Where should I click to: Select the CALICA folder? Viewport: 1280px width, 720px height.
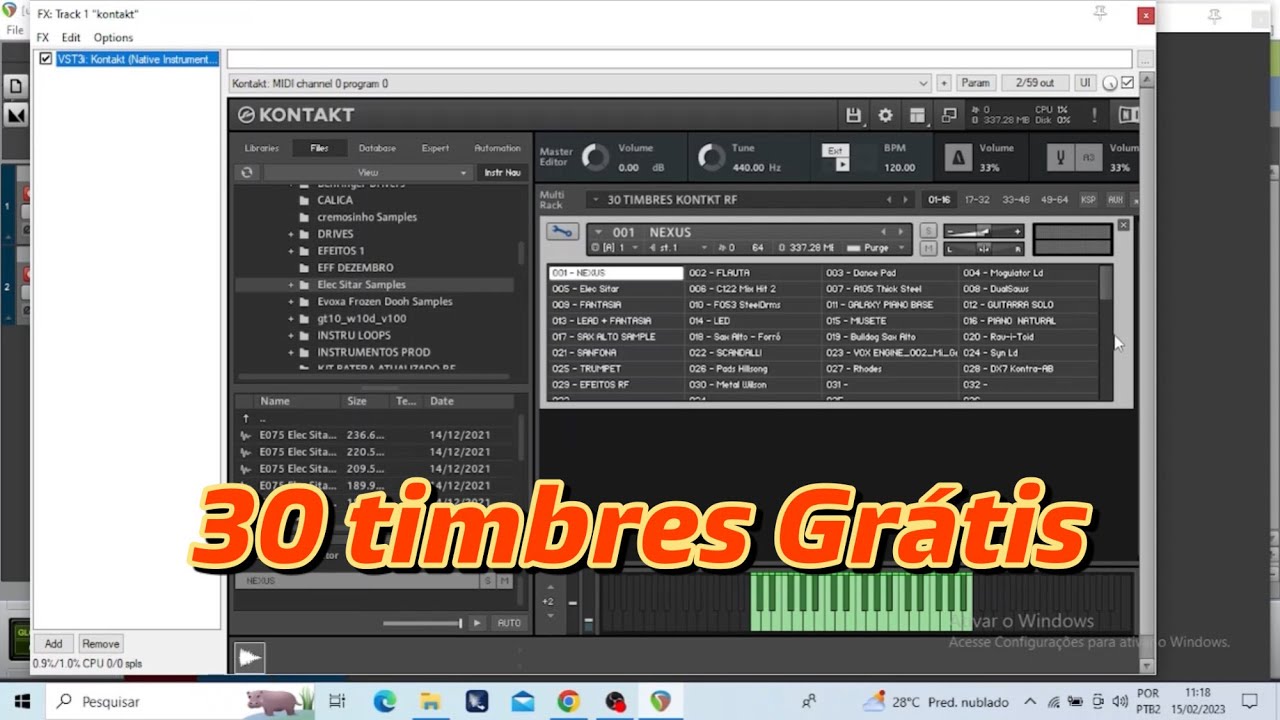(335, 200)
